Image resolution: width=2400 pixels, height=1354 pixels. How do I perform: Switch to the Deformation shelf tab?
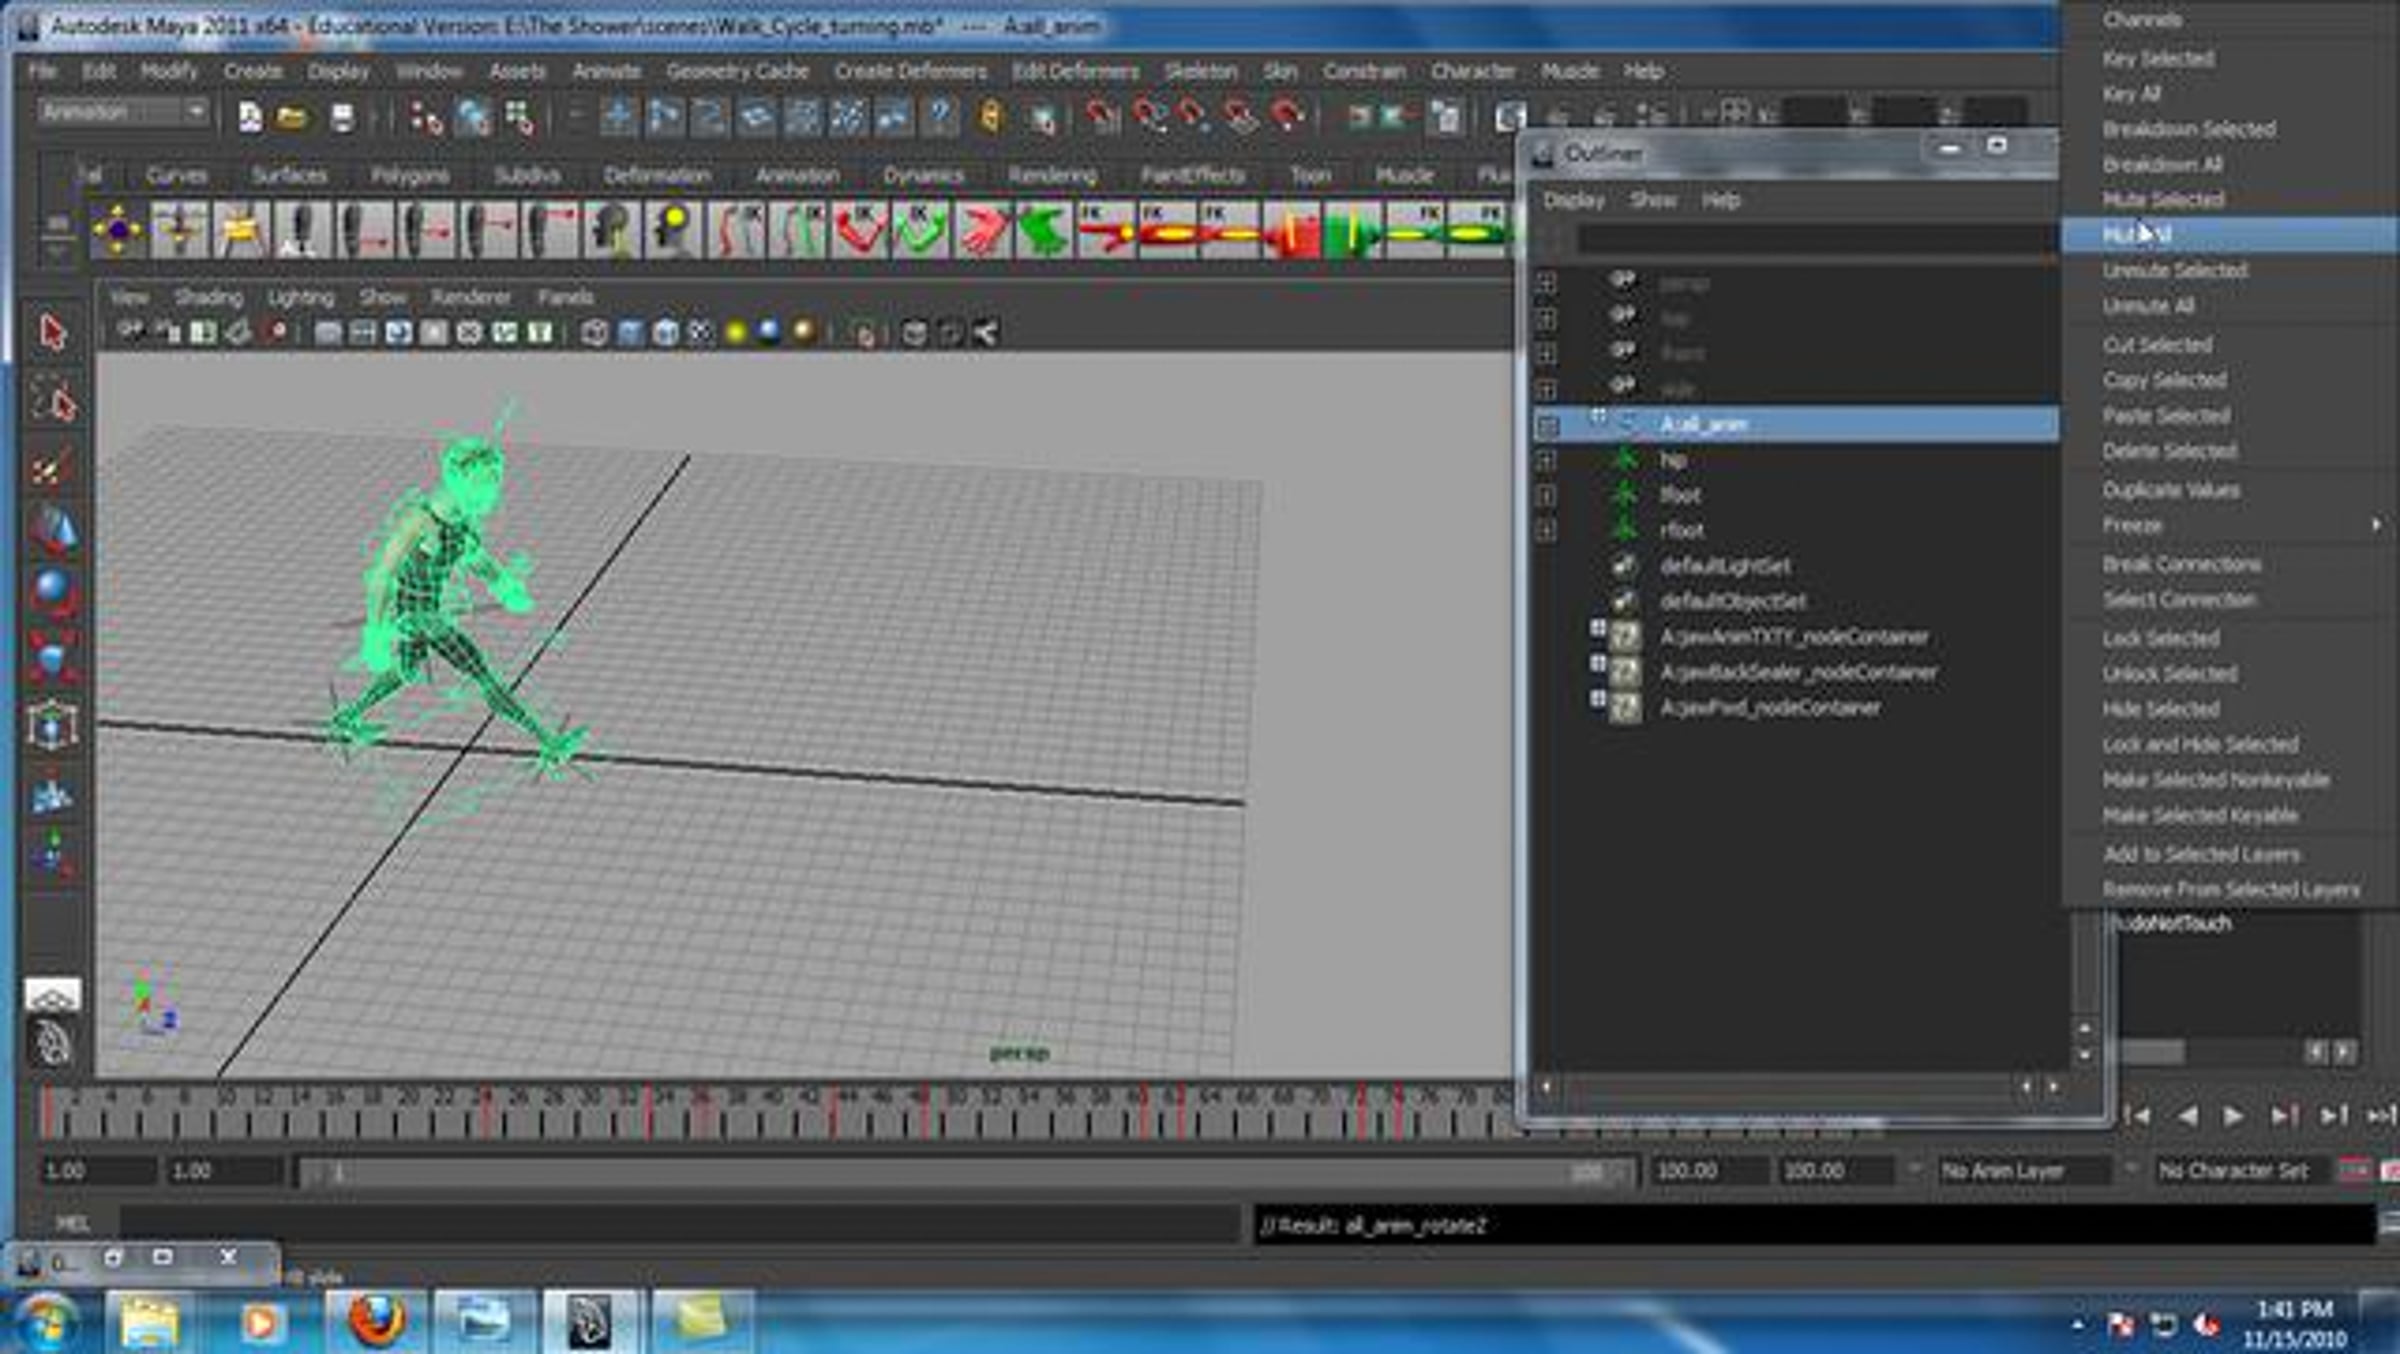657,175
